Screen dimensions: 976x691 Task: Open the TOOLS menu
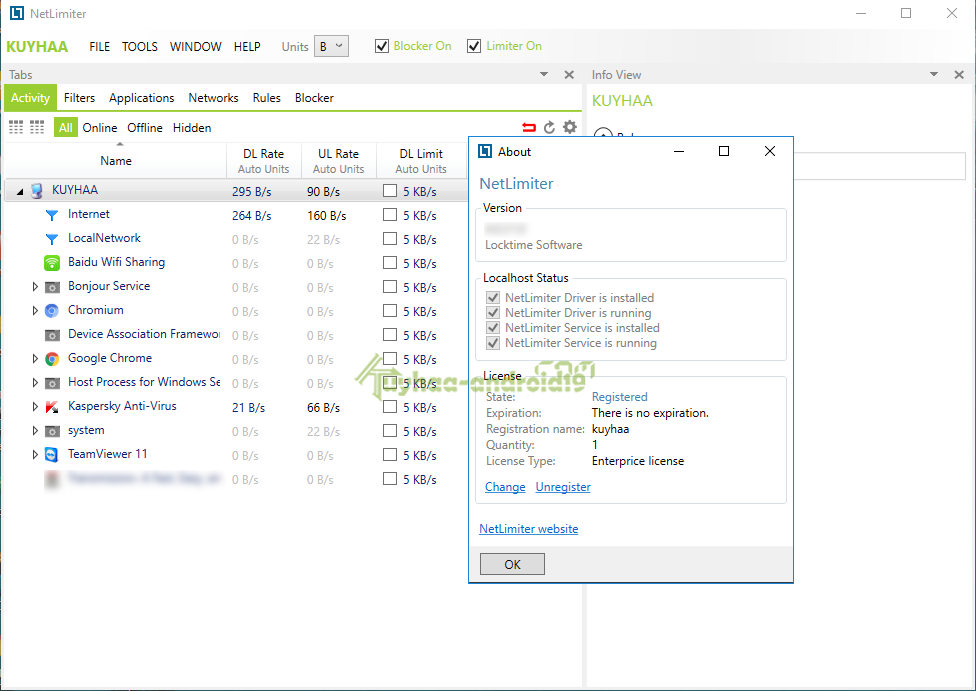click(x=139, y=47)
